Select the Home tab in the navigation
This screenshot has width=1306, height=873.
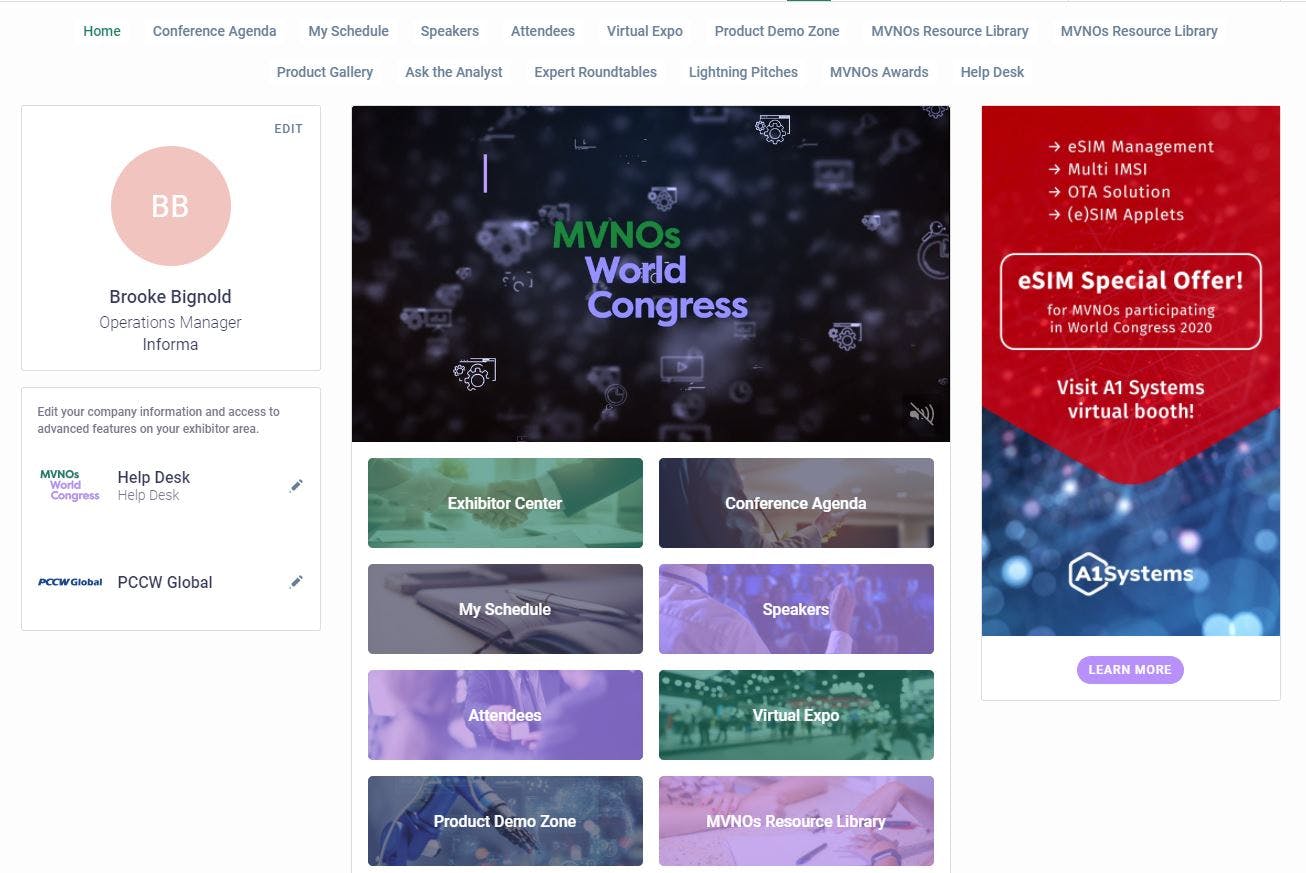[102, 31]
